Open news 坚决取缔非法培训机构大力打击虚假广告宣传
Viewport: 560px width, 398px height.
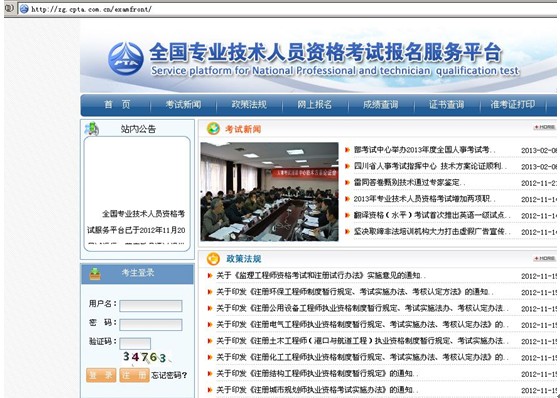point(432,232)
